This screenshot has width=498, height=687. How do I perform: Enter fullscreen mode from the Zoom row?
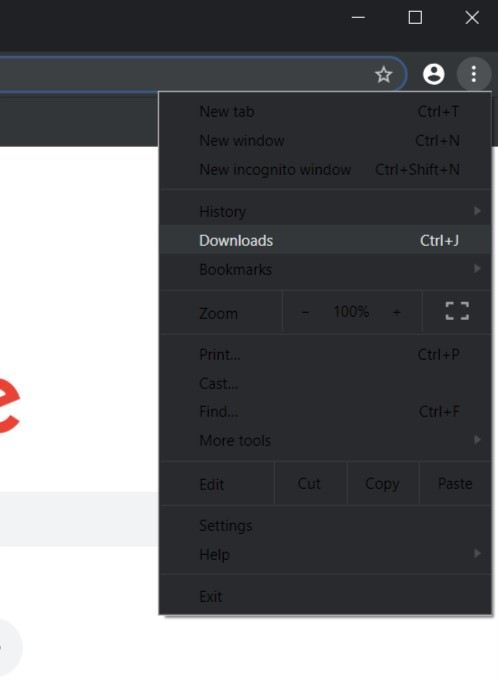pyautogui.click(x=457, y=312)
